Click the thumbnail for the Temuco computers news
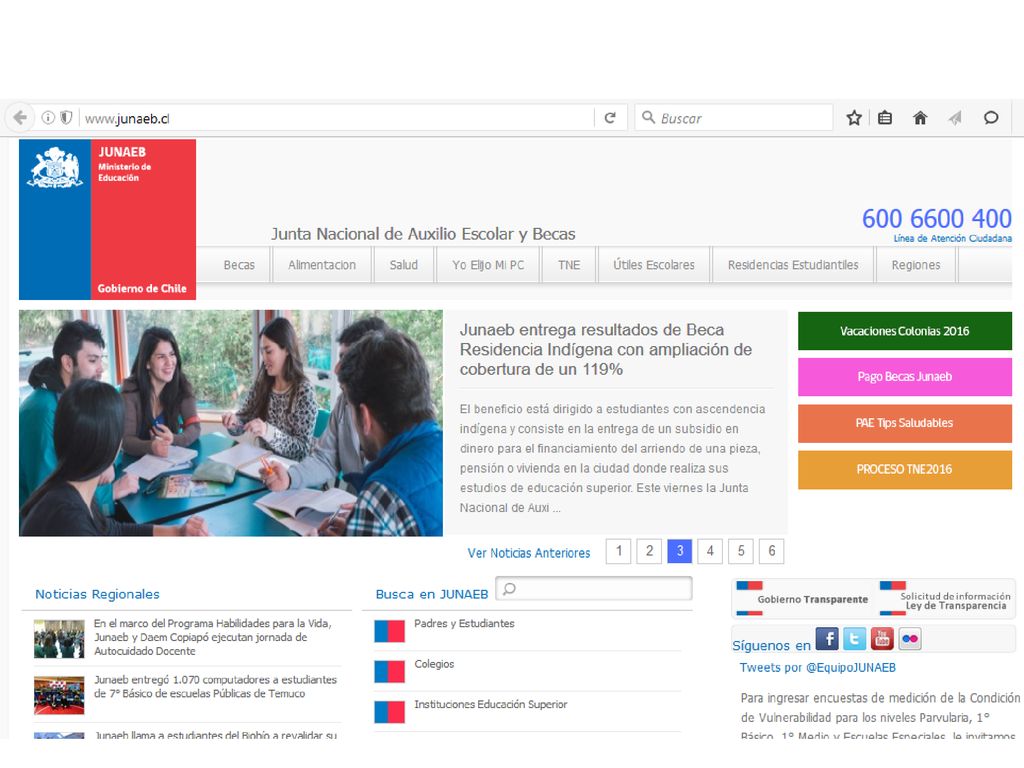Viewport: 1024px width, 768px height. point(59,695)
